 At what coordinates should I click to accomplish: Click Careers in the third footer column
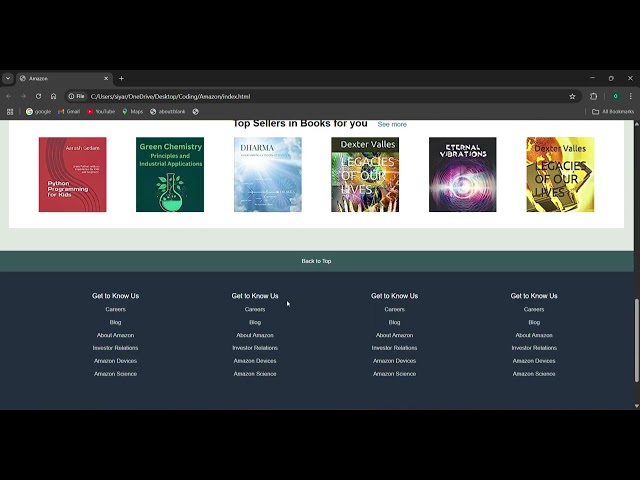tap(395, 309)
